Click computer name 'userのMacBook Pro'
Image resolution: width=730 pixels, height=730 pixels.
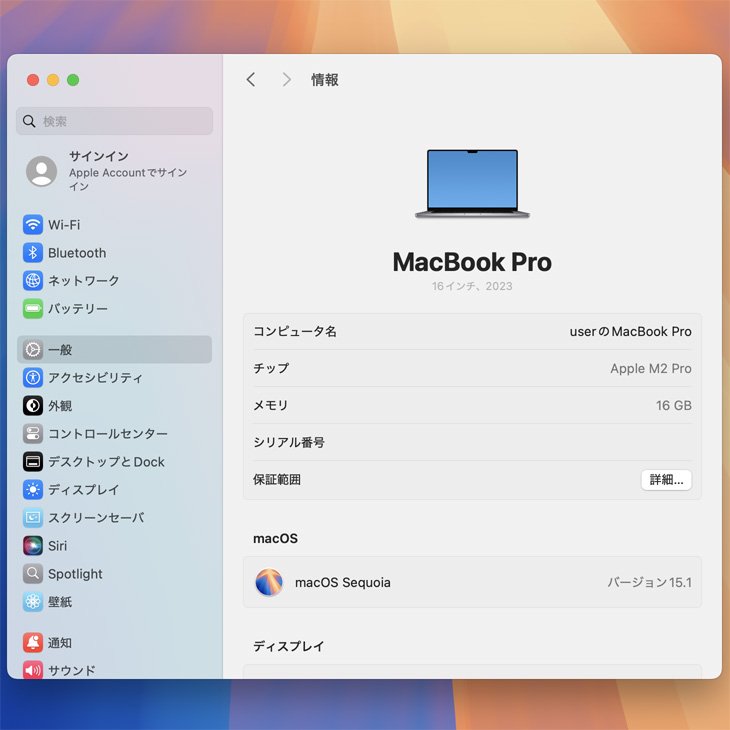pos(630,331)
